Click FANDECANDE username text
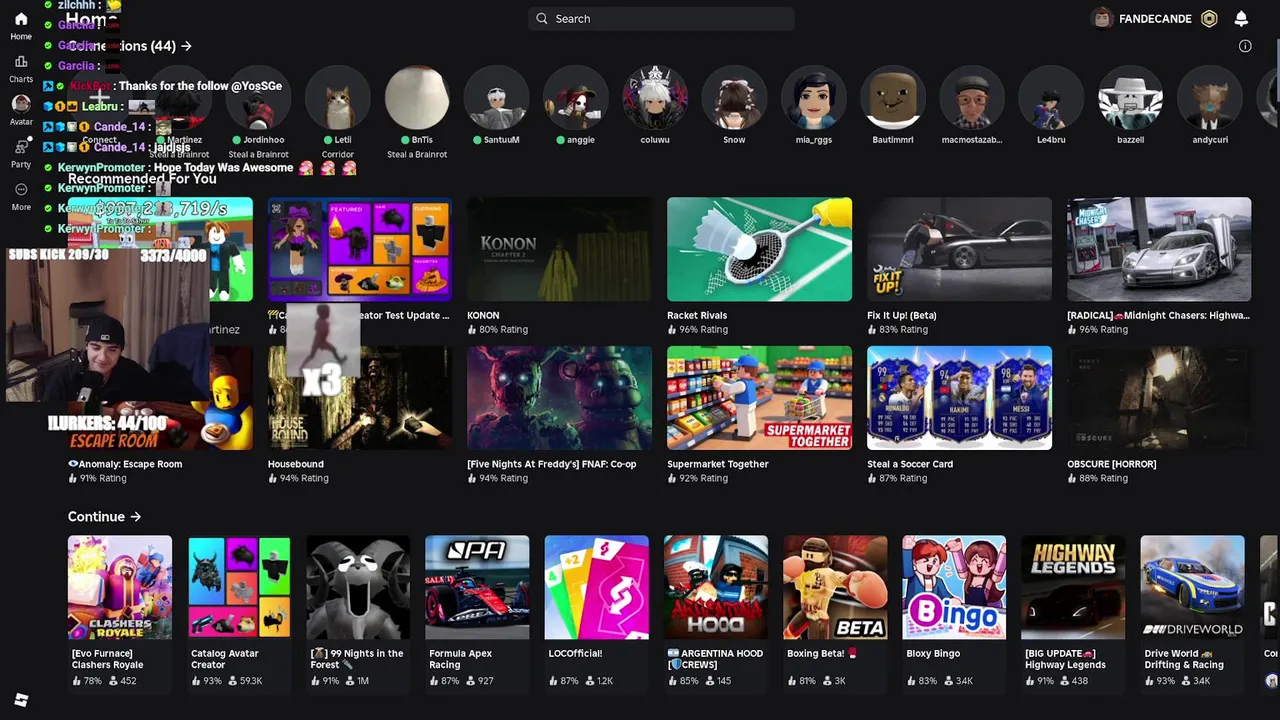The image size is (1280, 720). pyautogui.click(x=1155, y=19)
